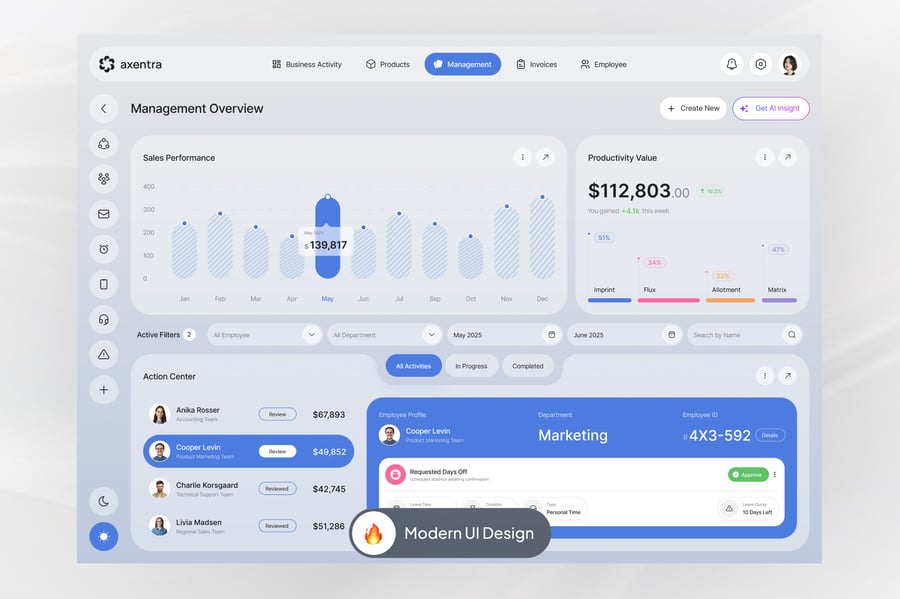
Task: Click the Create New button
Action: point(692,108)
